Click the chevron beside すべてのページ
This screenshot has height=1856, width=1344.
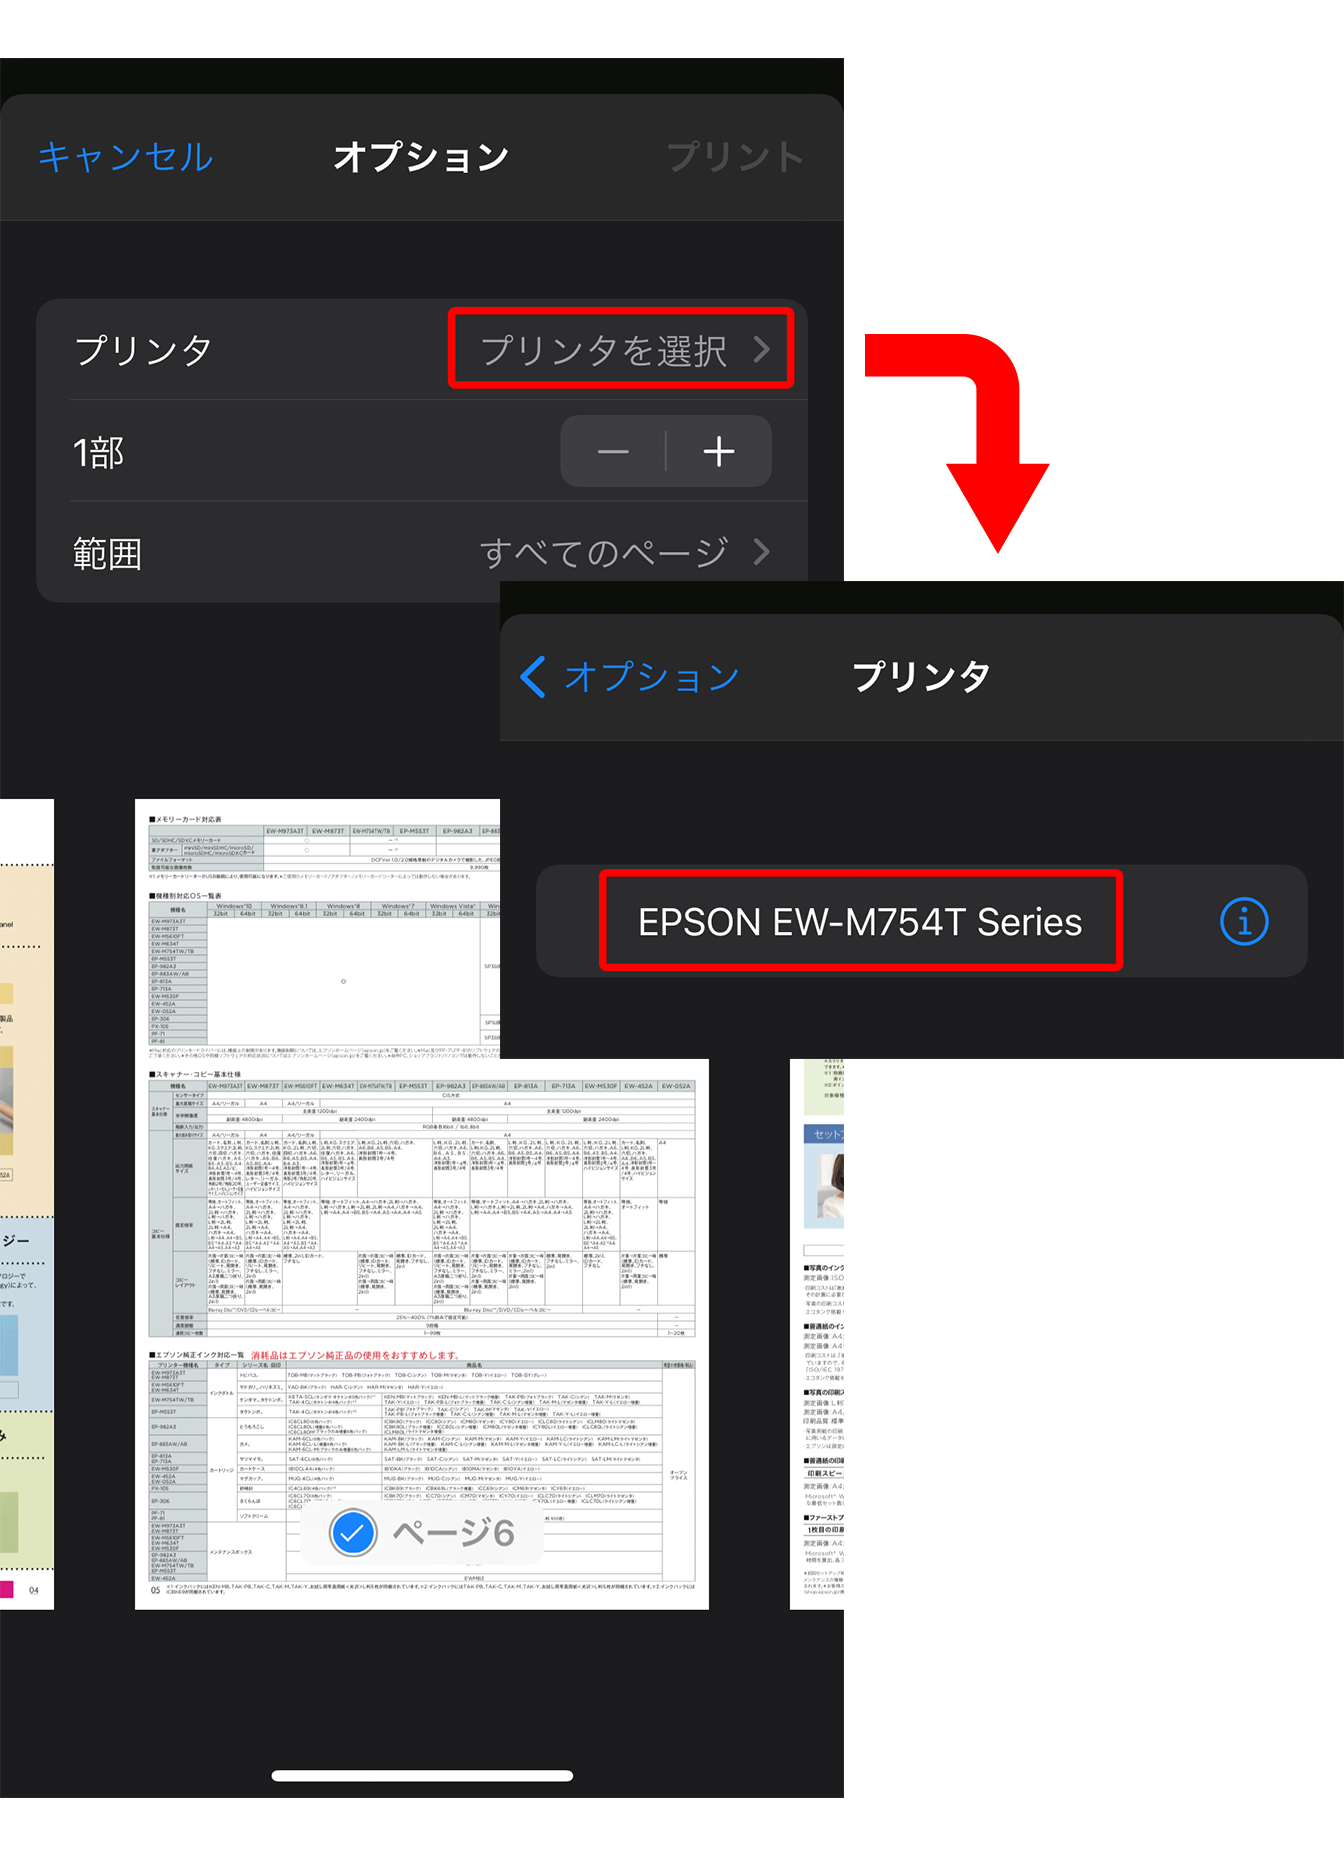(762, 552)
